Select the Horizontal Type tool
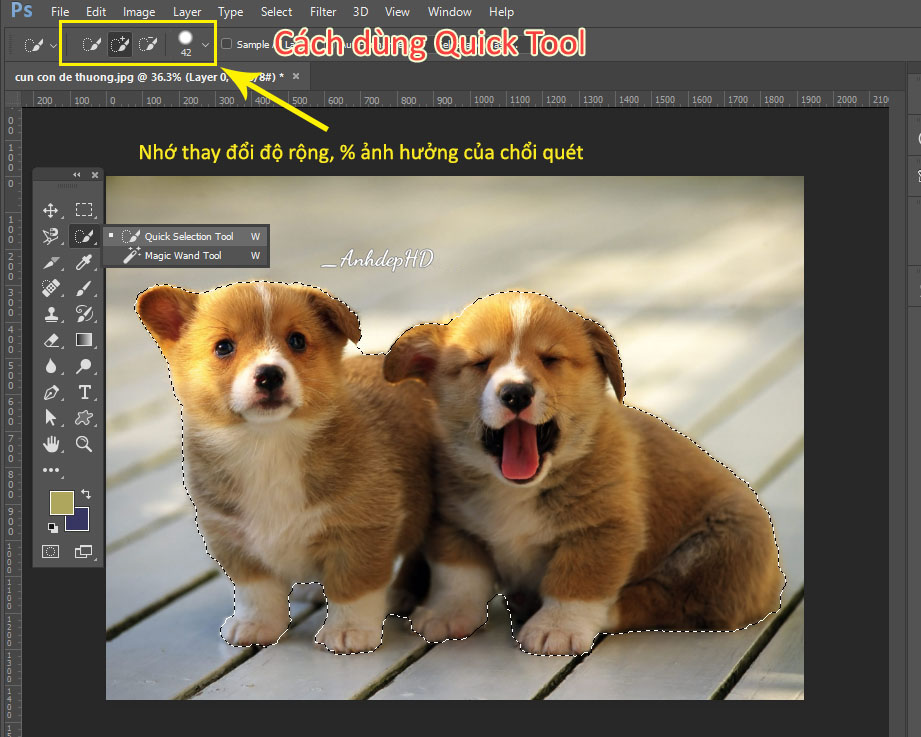This screenshot has width=921, height=737. tap(84, 392)
